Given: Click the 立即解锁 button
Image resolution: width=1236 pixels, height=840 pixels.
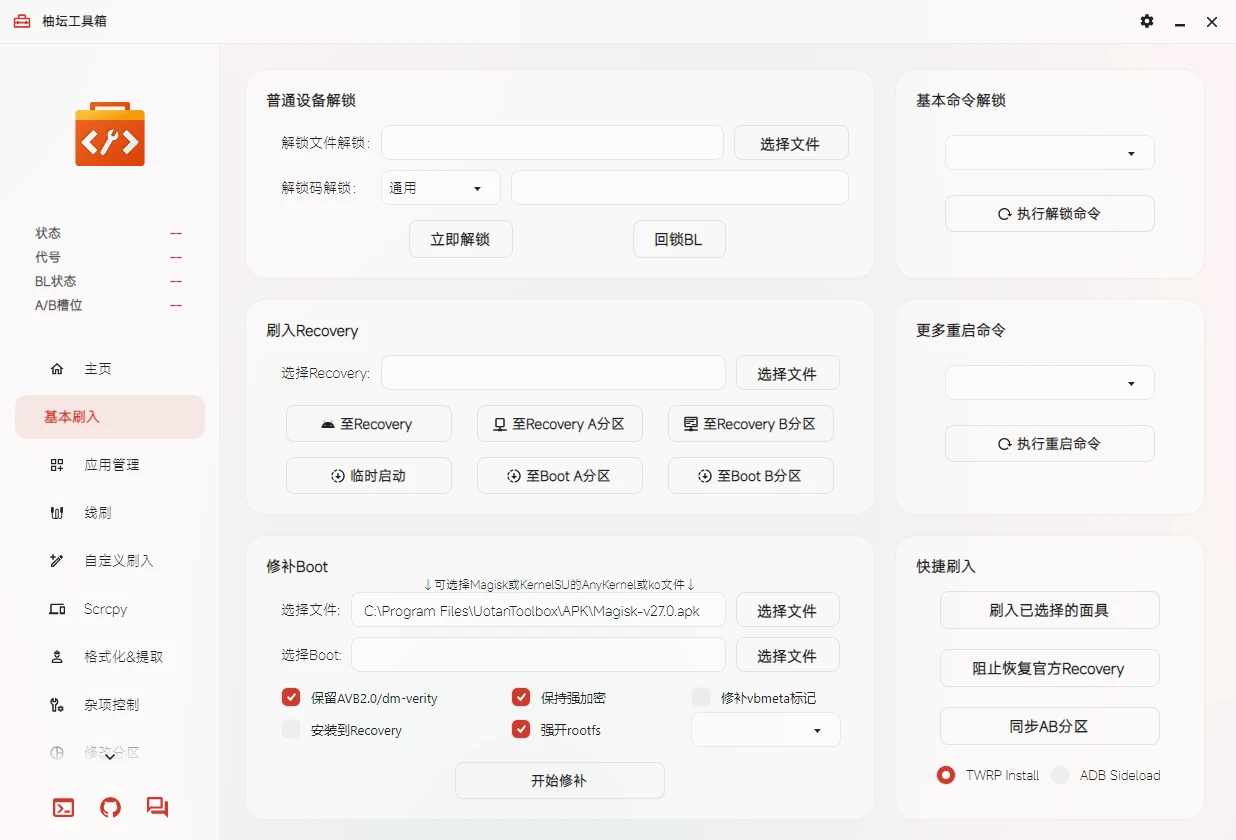Looking at the screenshot, I should (460, 240).
